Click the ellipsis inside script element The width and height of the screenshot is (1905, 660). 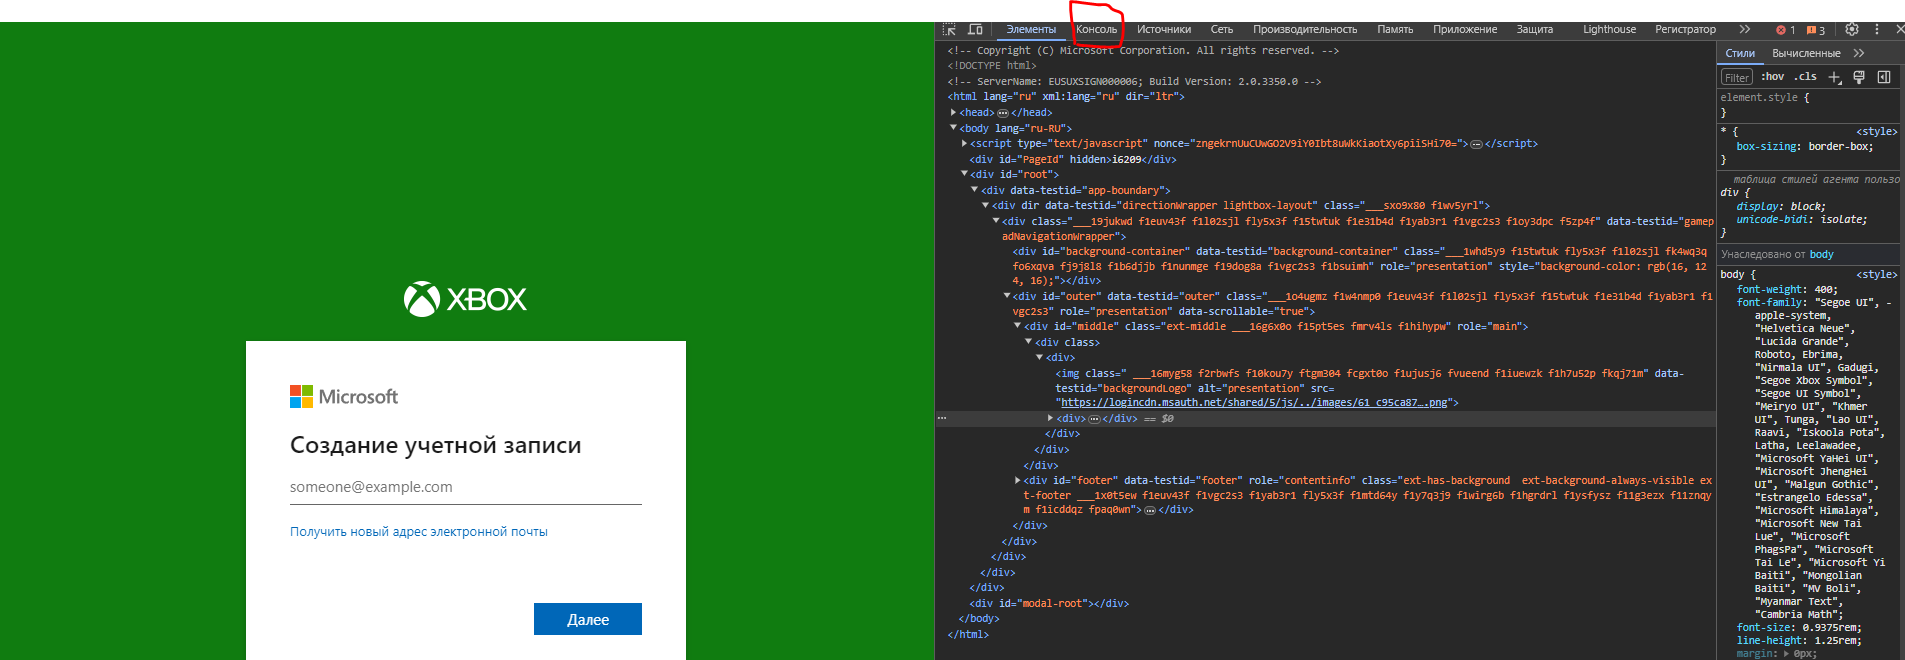[1476, 144]
